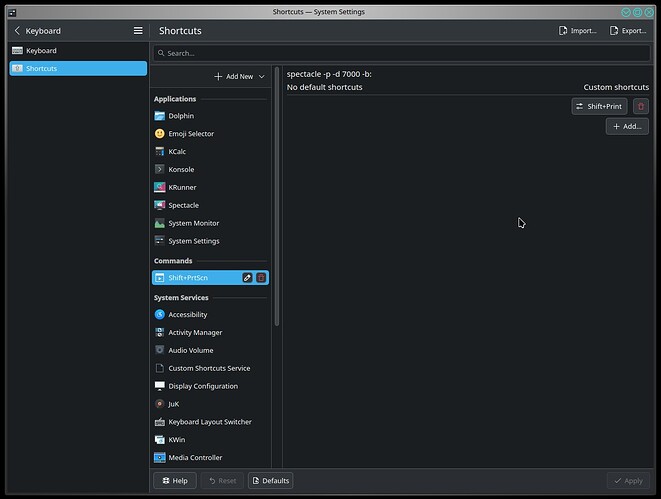The height and width of the screenshot is (499, 661).
Task: Select the text "Dolphin"
Action: (x=181, y=116)
